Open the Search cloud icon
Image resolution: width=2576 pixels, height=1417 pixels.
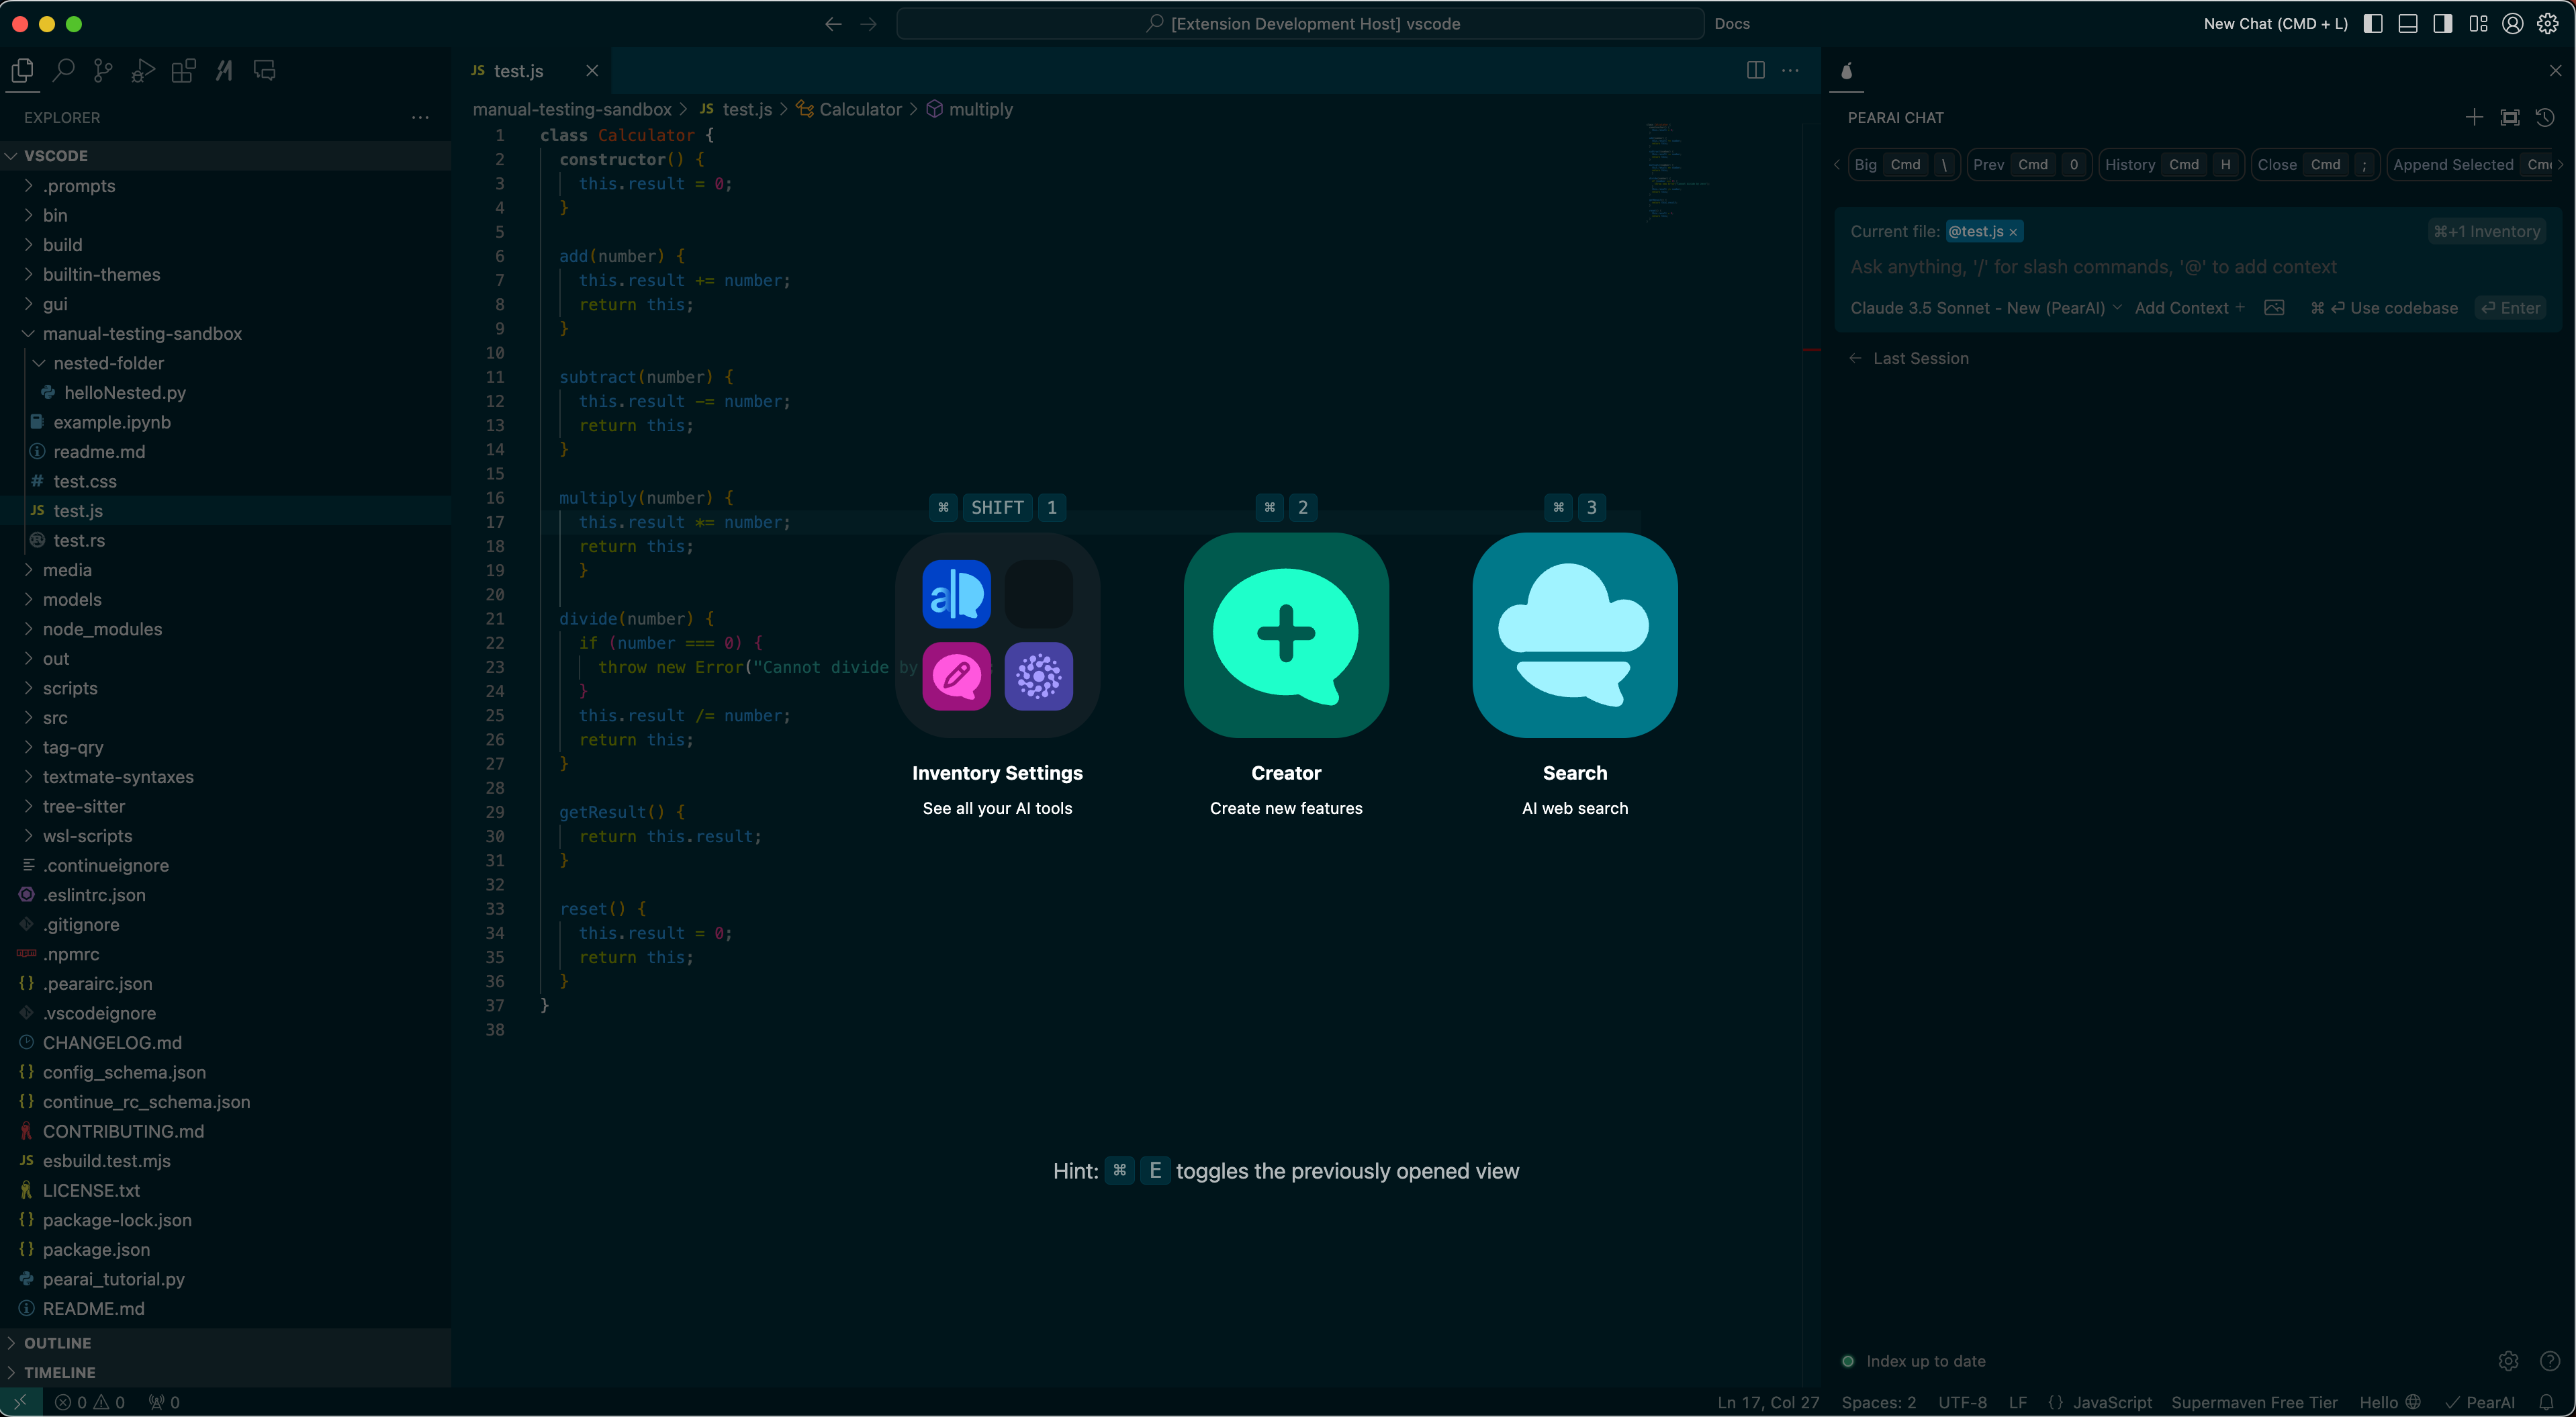click(x=1574, y=635)
